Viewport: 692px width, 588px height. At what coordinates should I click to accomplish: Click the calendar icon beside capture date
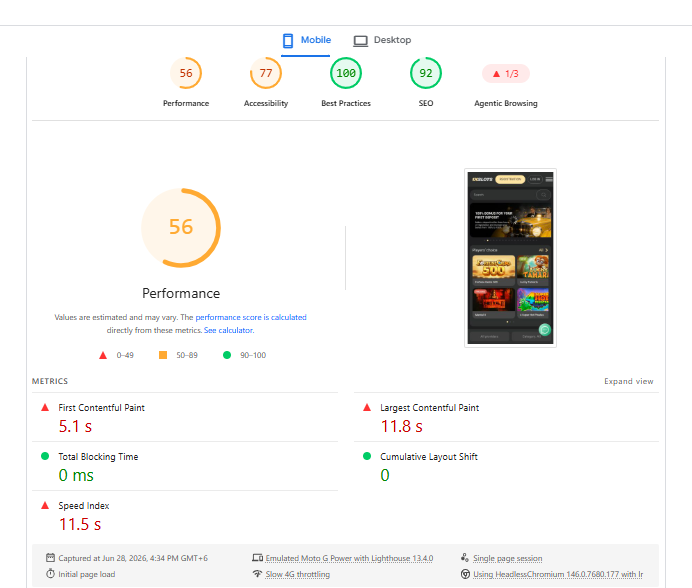50,558
